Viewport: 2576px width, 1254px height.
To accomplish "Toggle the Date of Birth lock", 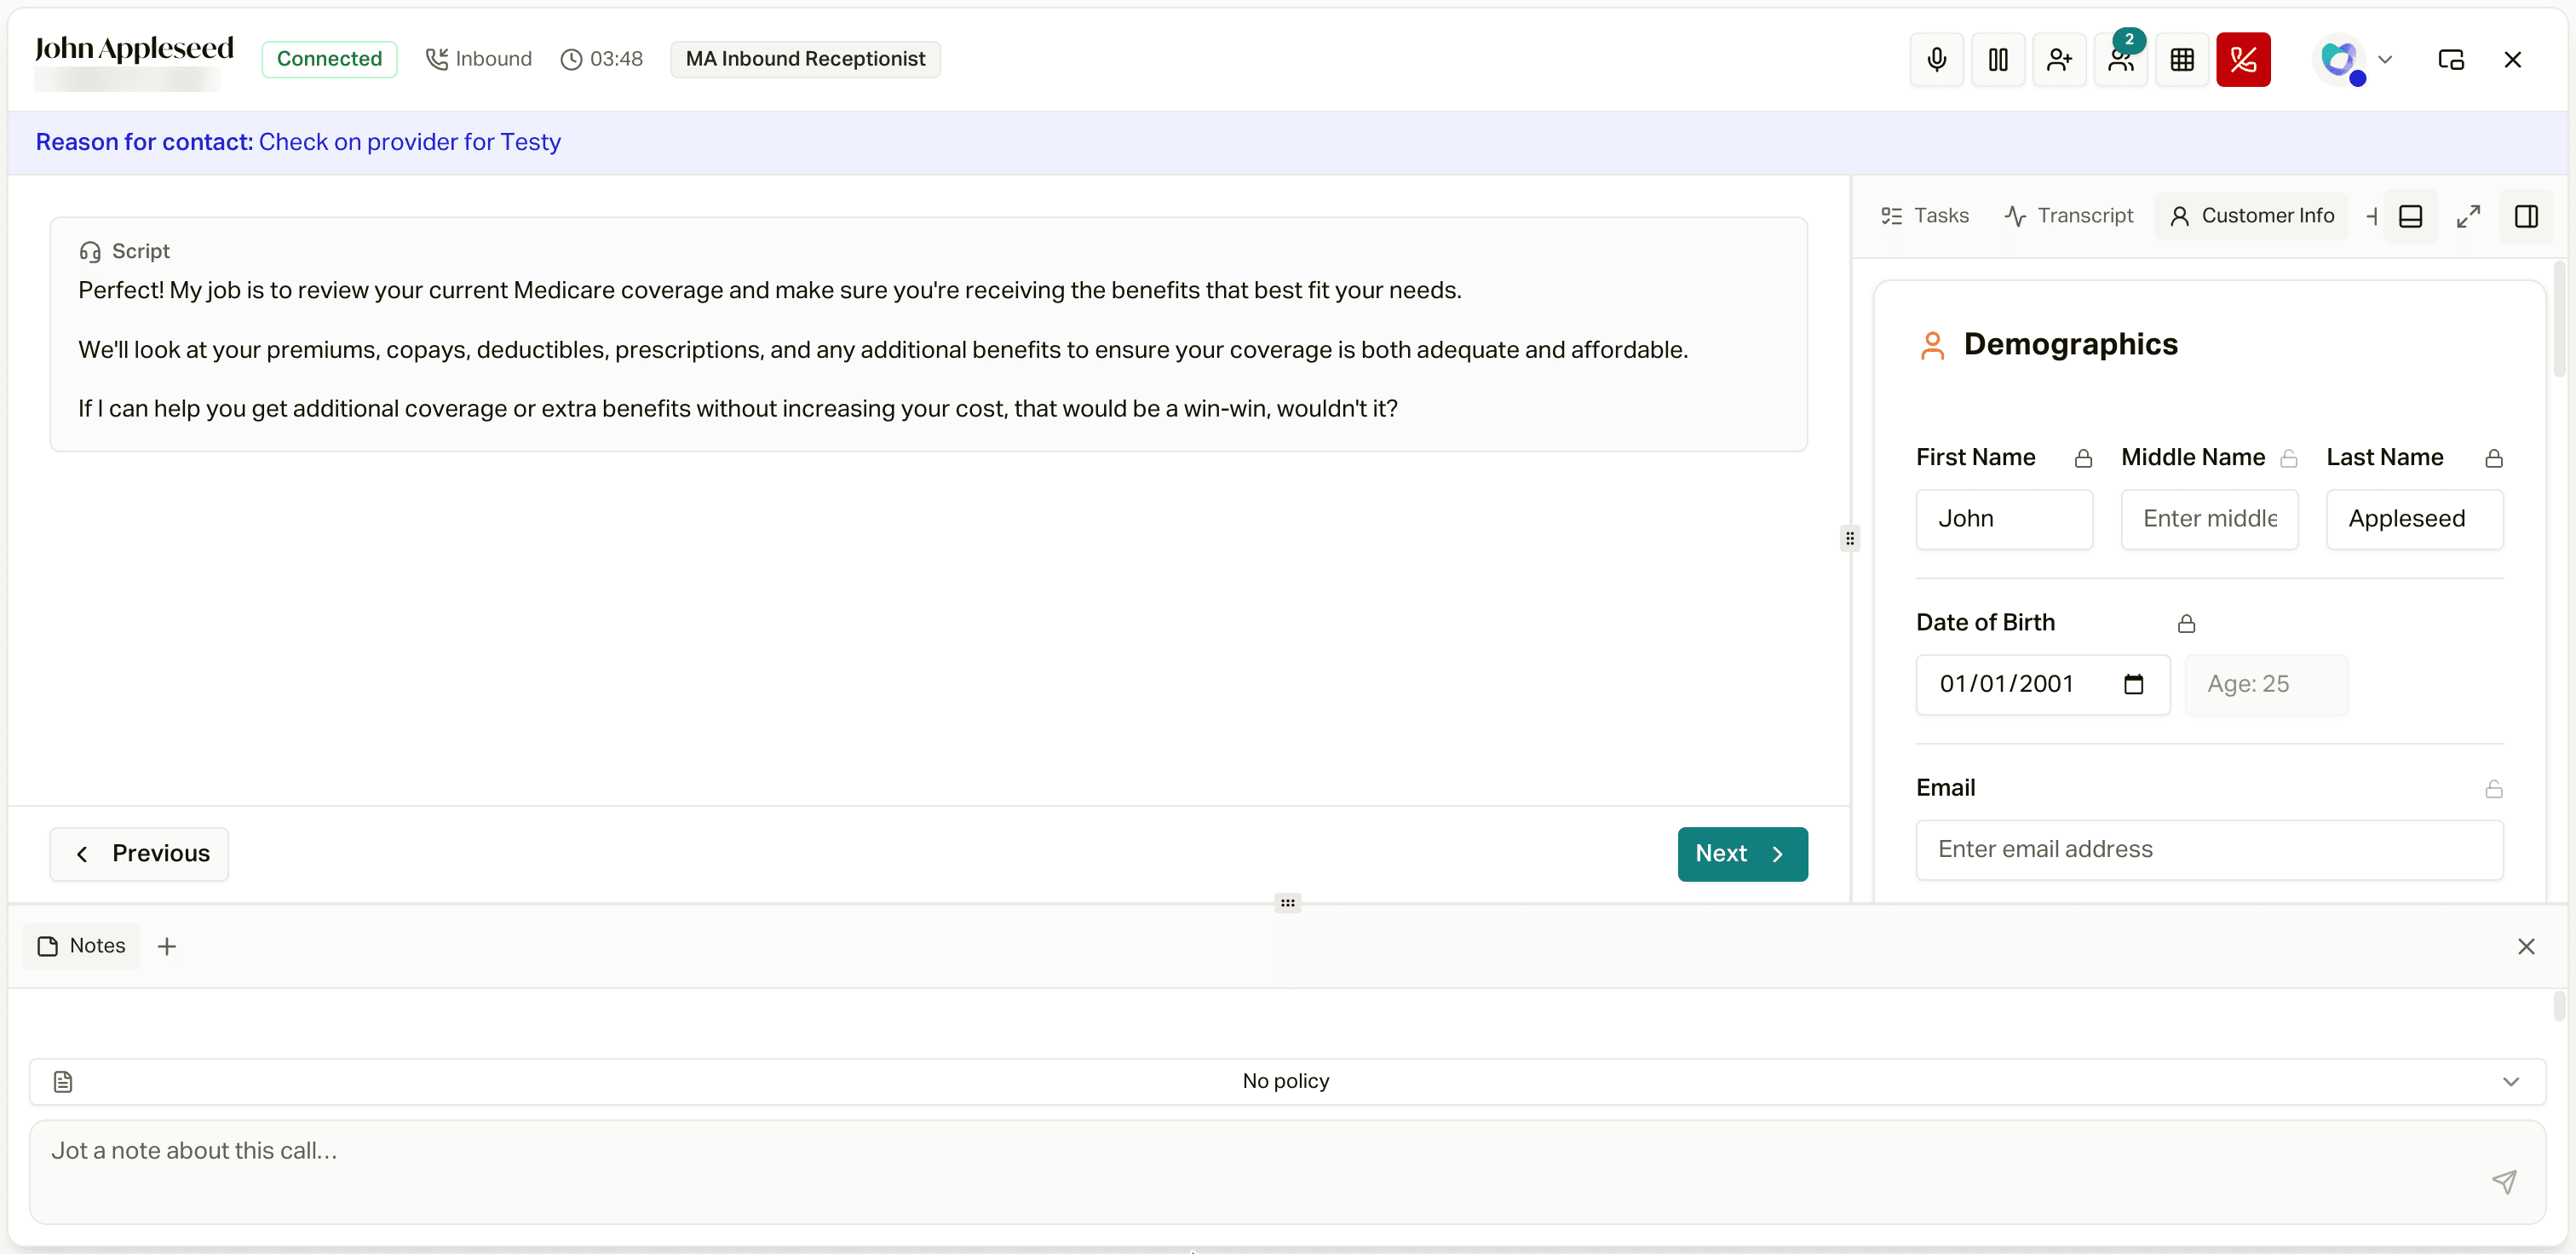I will [x=2186, y=624].
